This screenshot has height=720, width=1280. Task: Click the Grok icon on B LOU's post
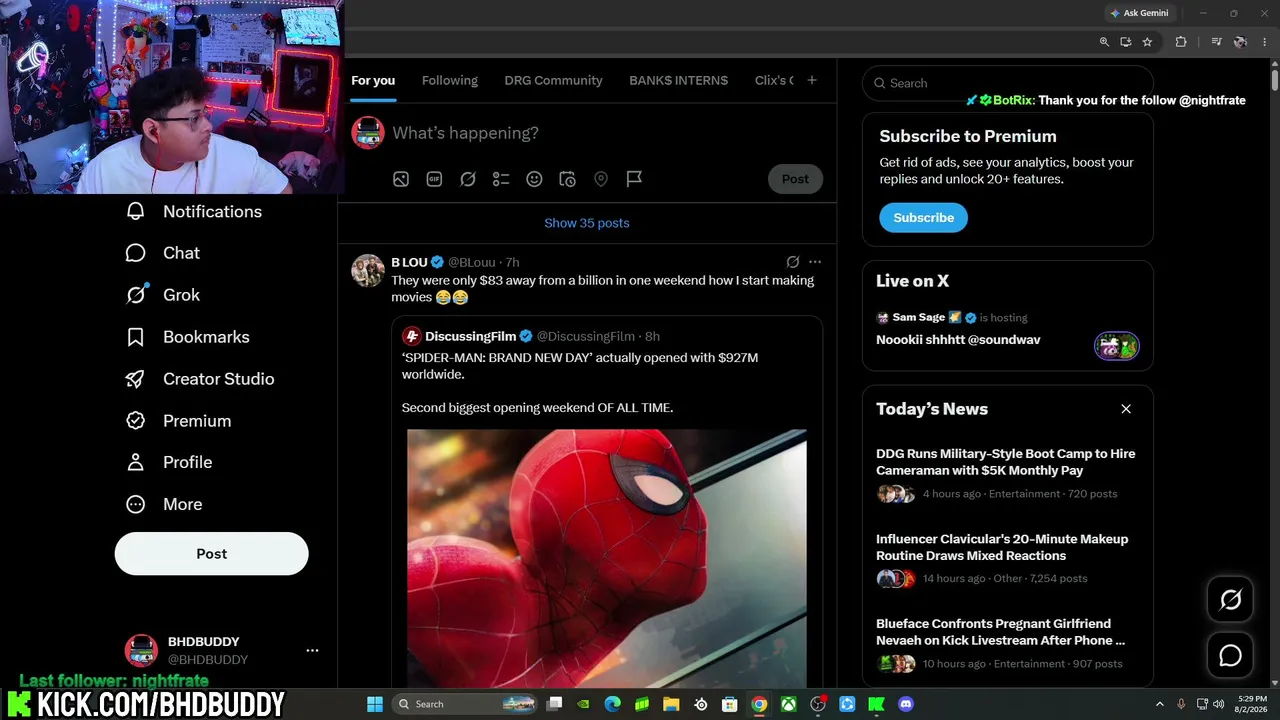[x=793, y=262]
